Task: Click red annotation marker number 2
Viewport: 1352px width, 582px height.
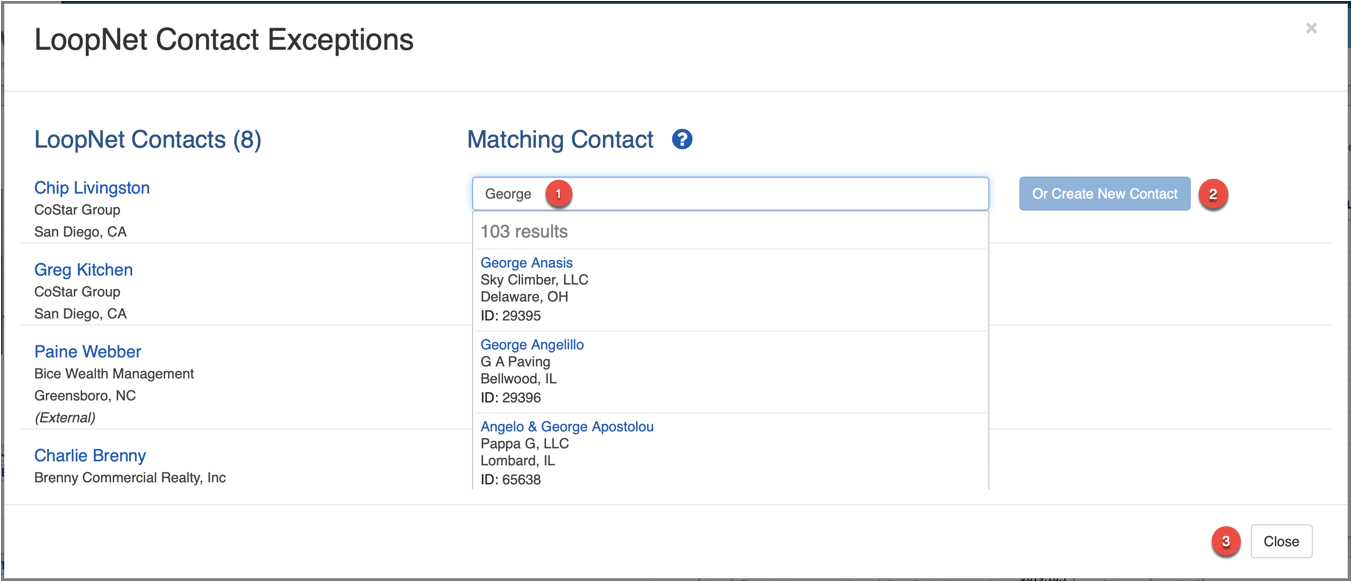Action: pos(1213,194)
